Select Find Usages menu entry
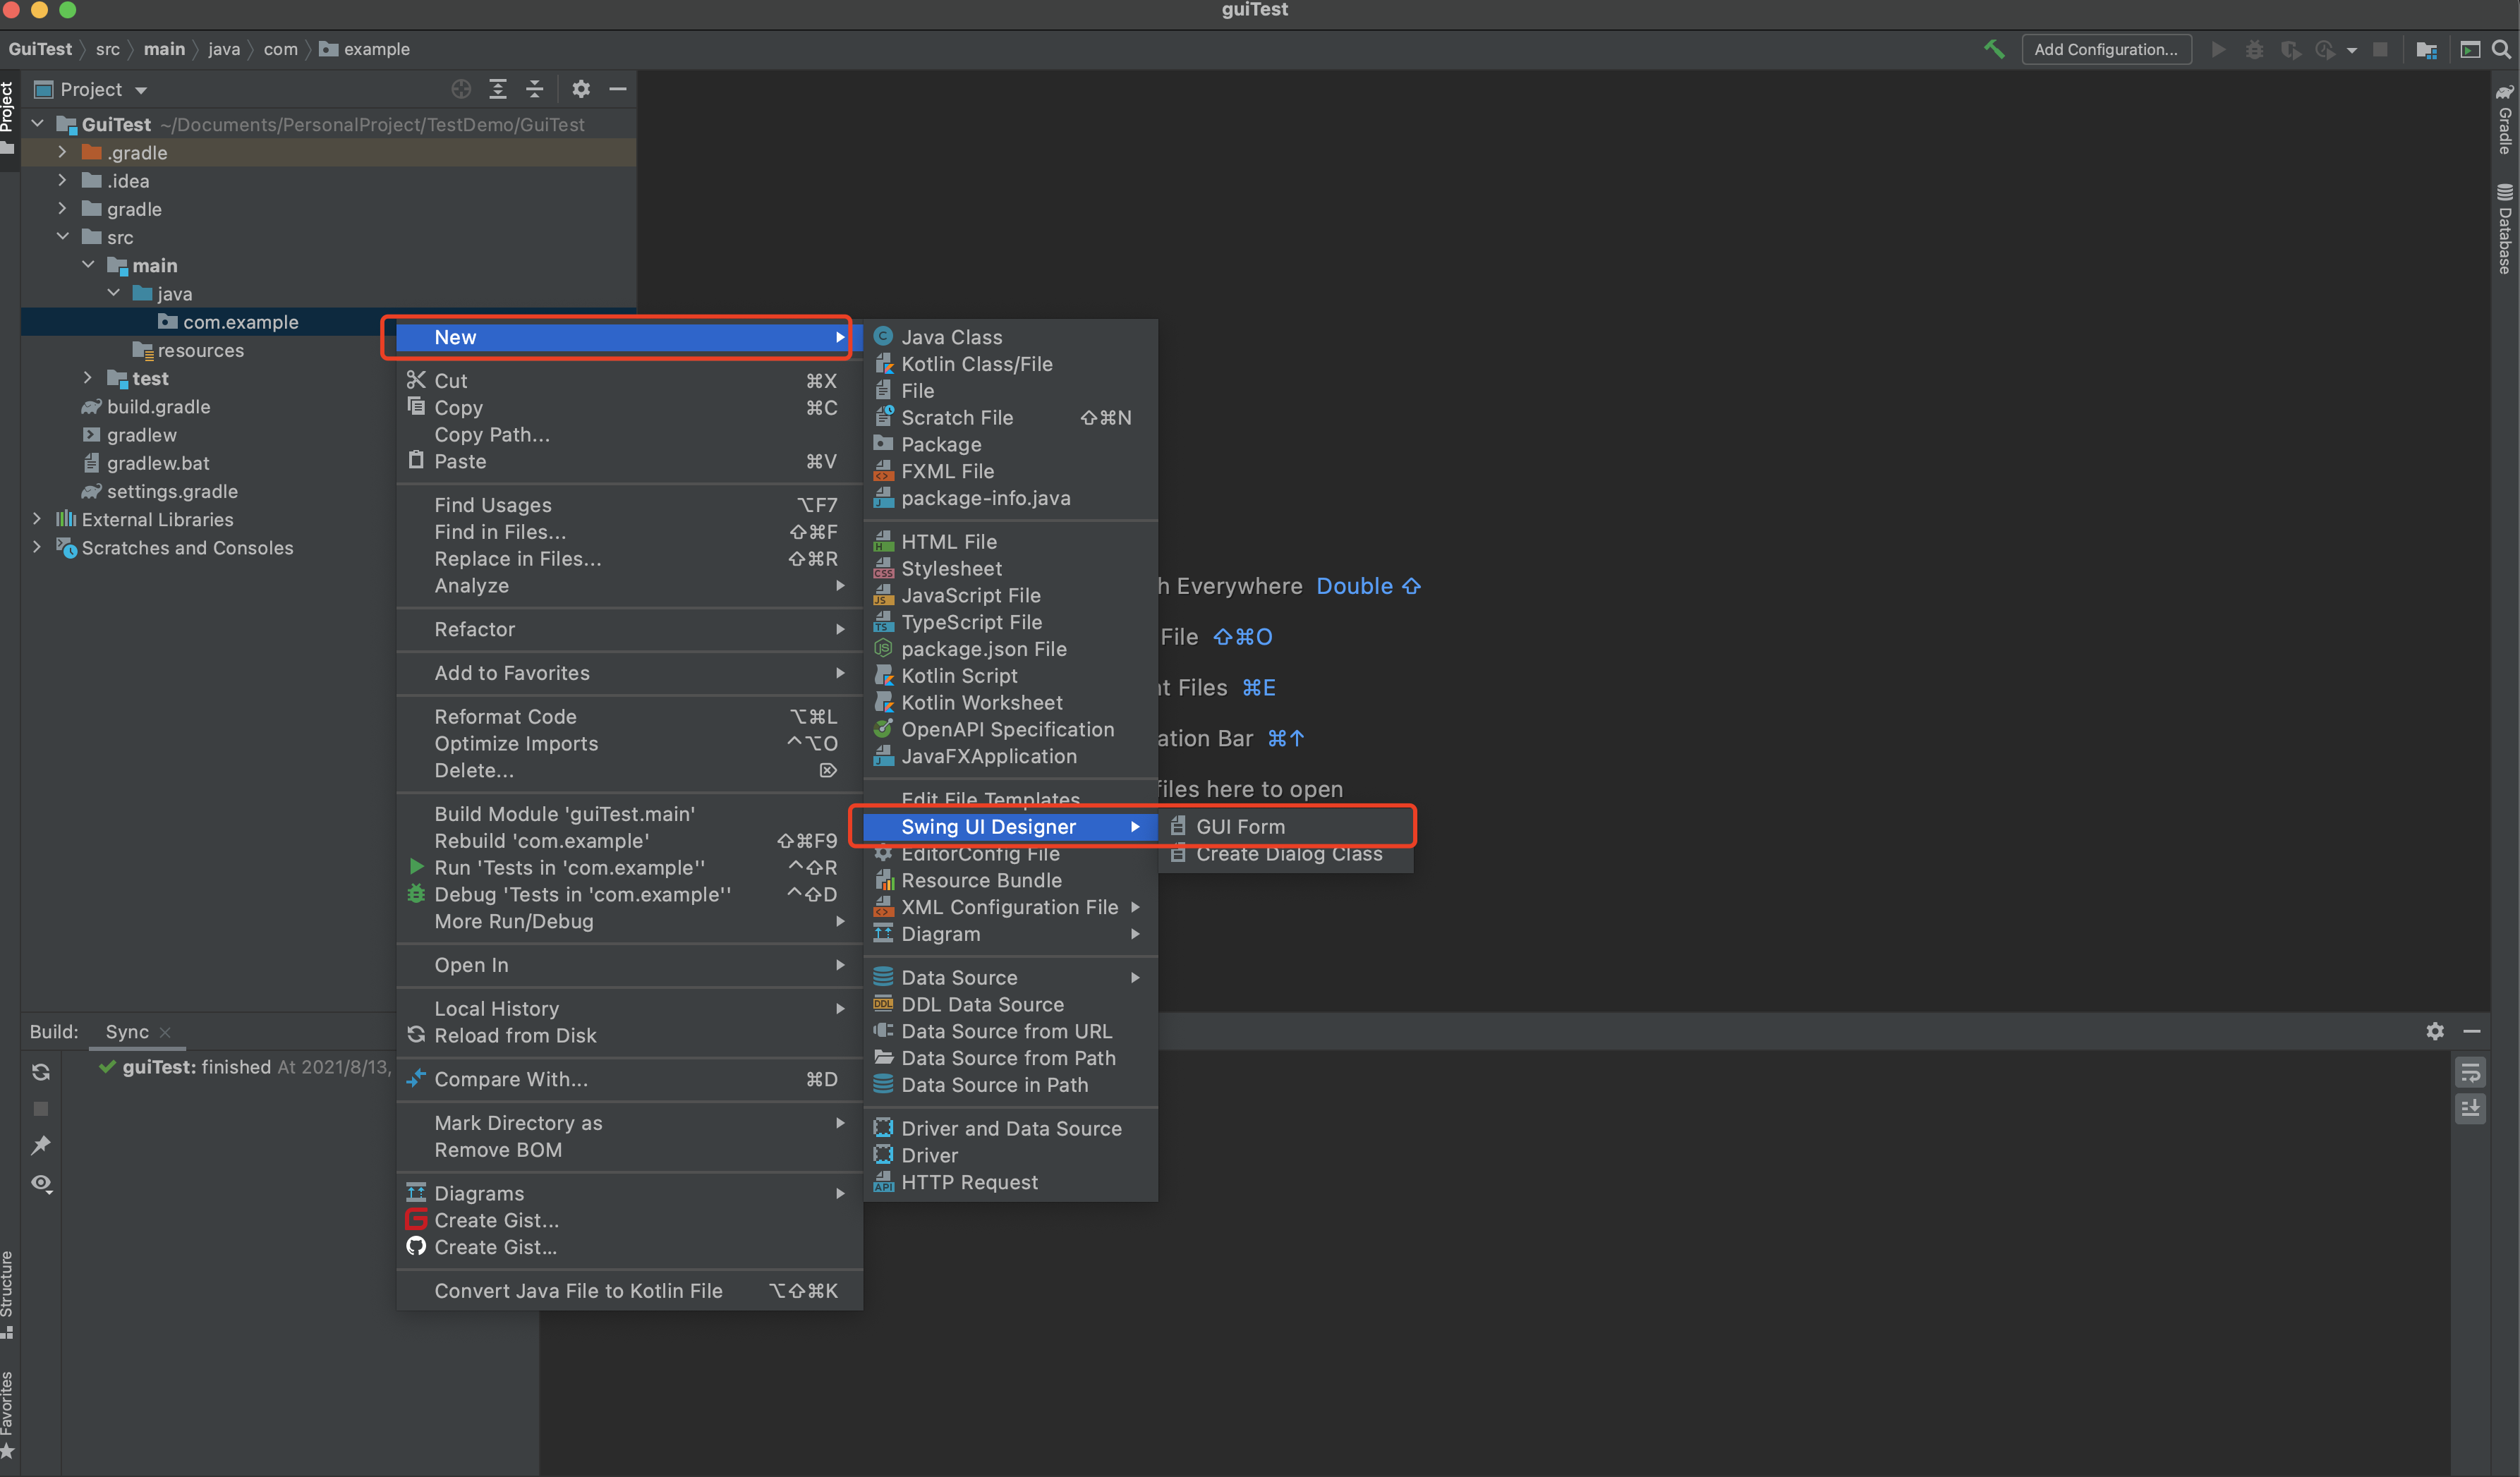This screenshot has height=1477, width=2520. 629,505
